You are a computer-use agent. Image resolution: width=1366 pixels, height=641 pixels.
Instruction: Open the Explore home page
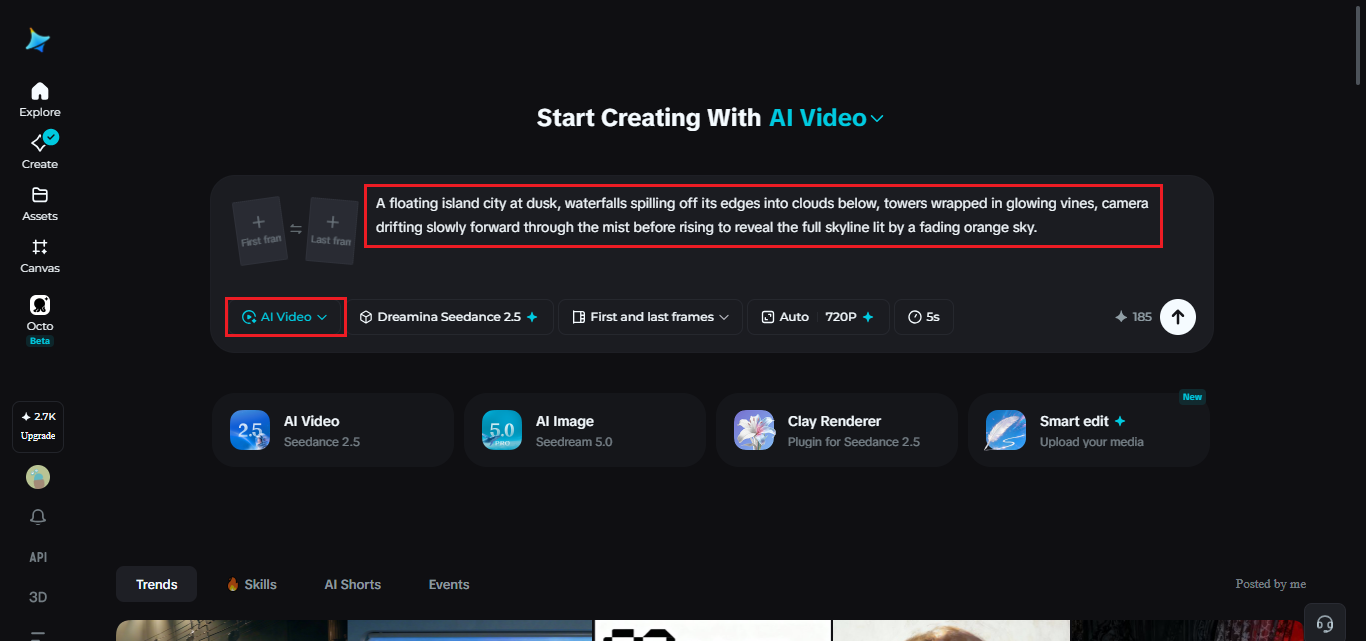click(x=40, y=100)
